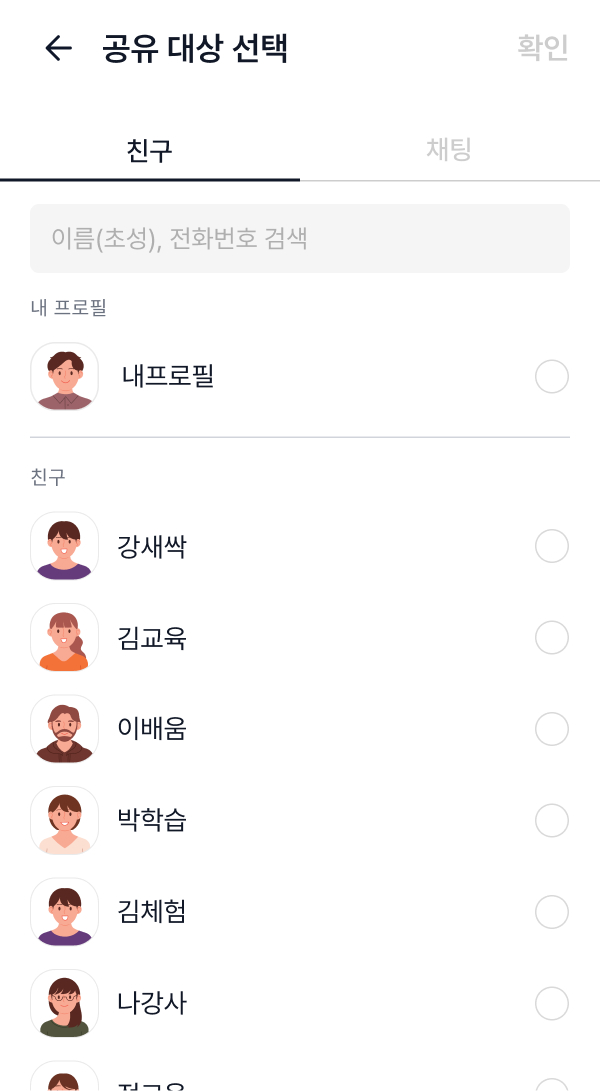Check the circle beside 김교육
Screen dimensions: 600x1091
coord(552,638)
